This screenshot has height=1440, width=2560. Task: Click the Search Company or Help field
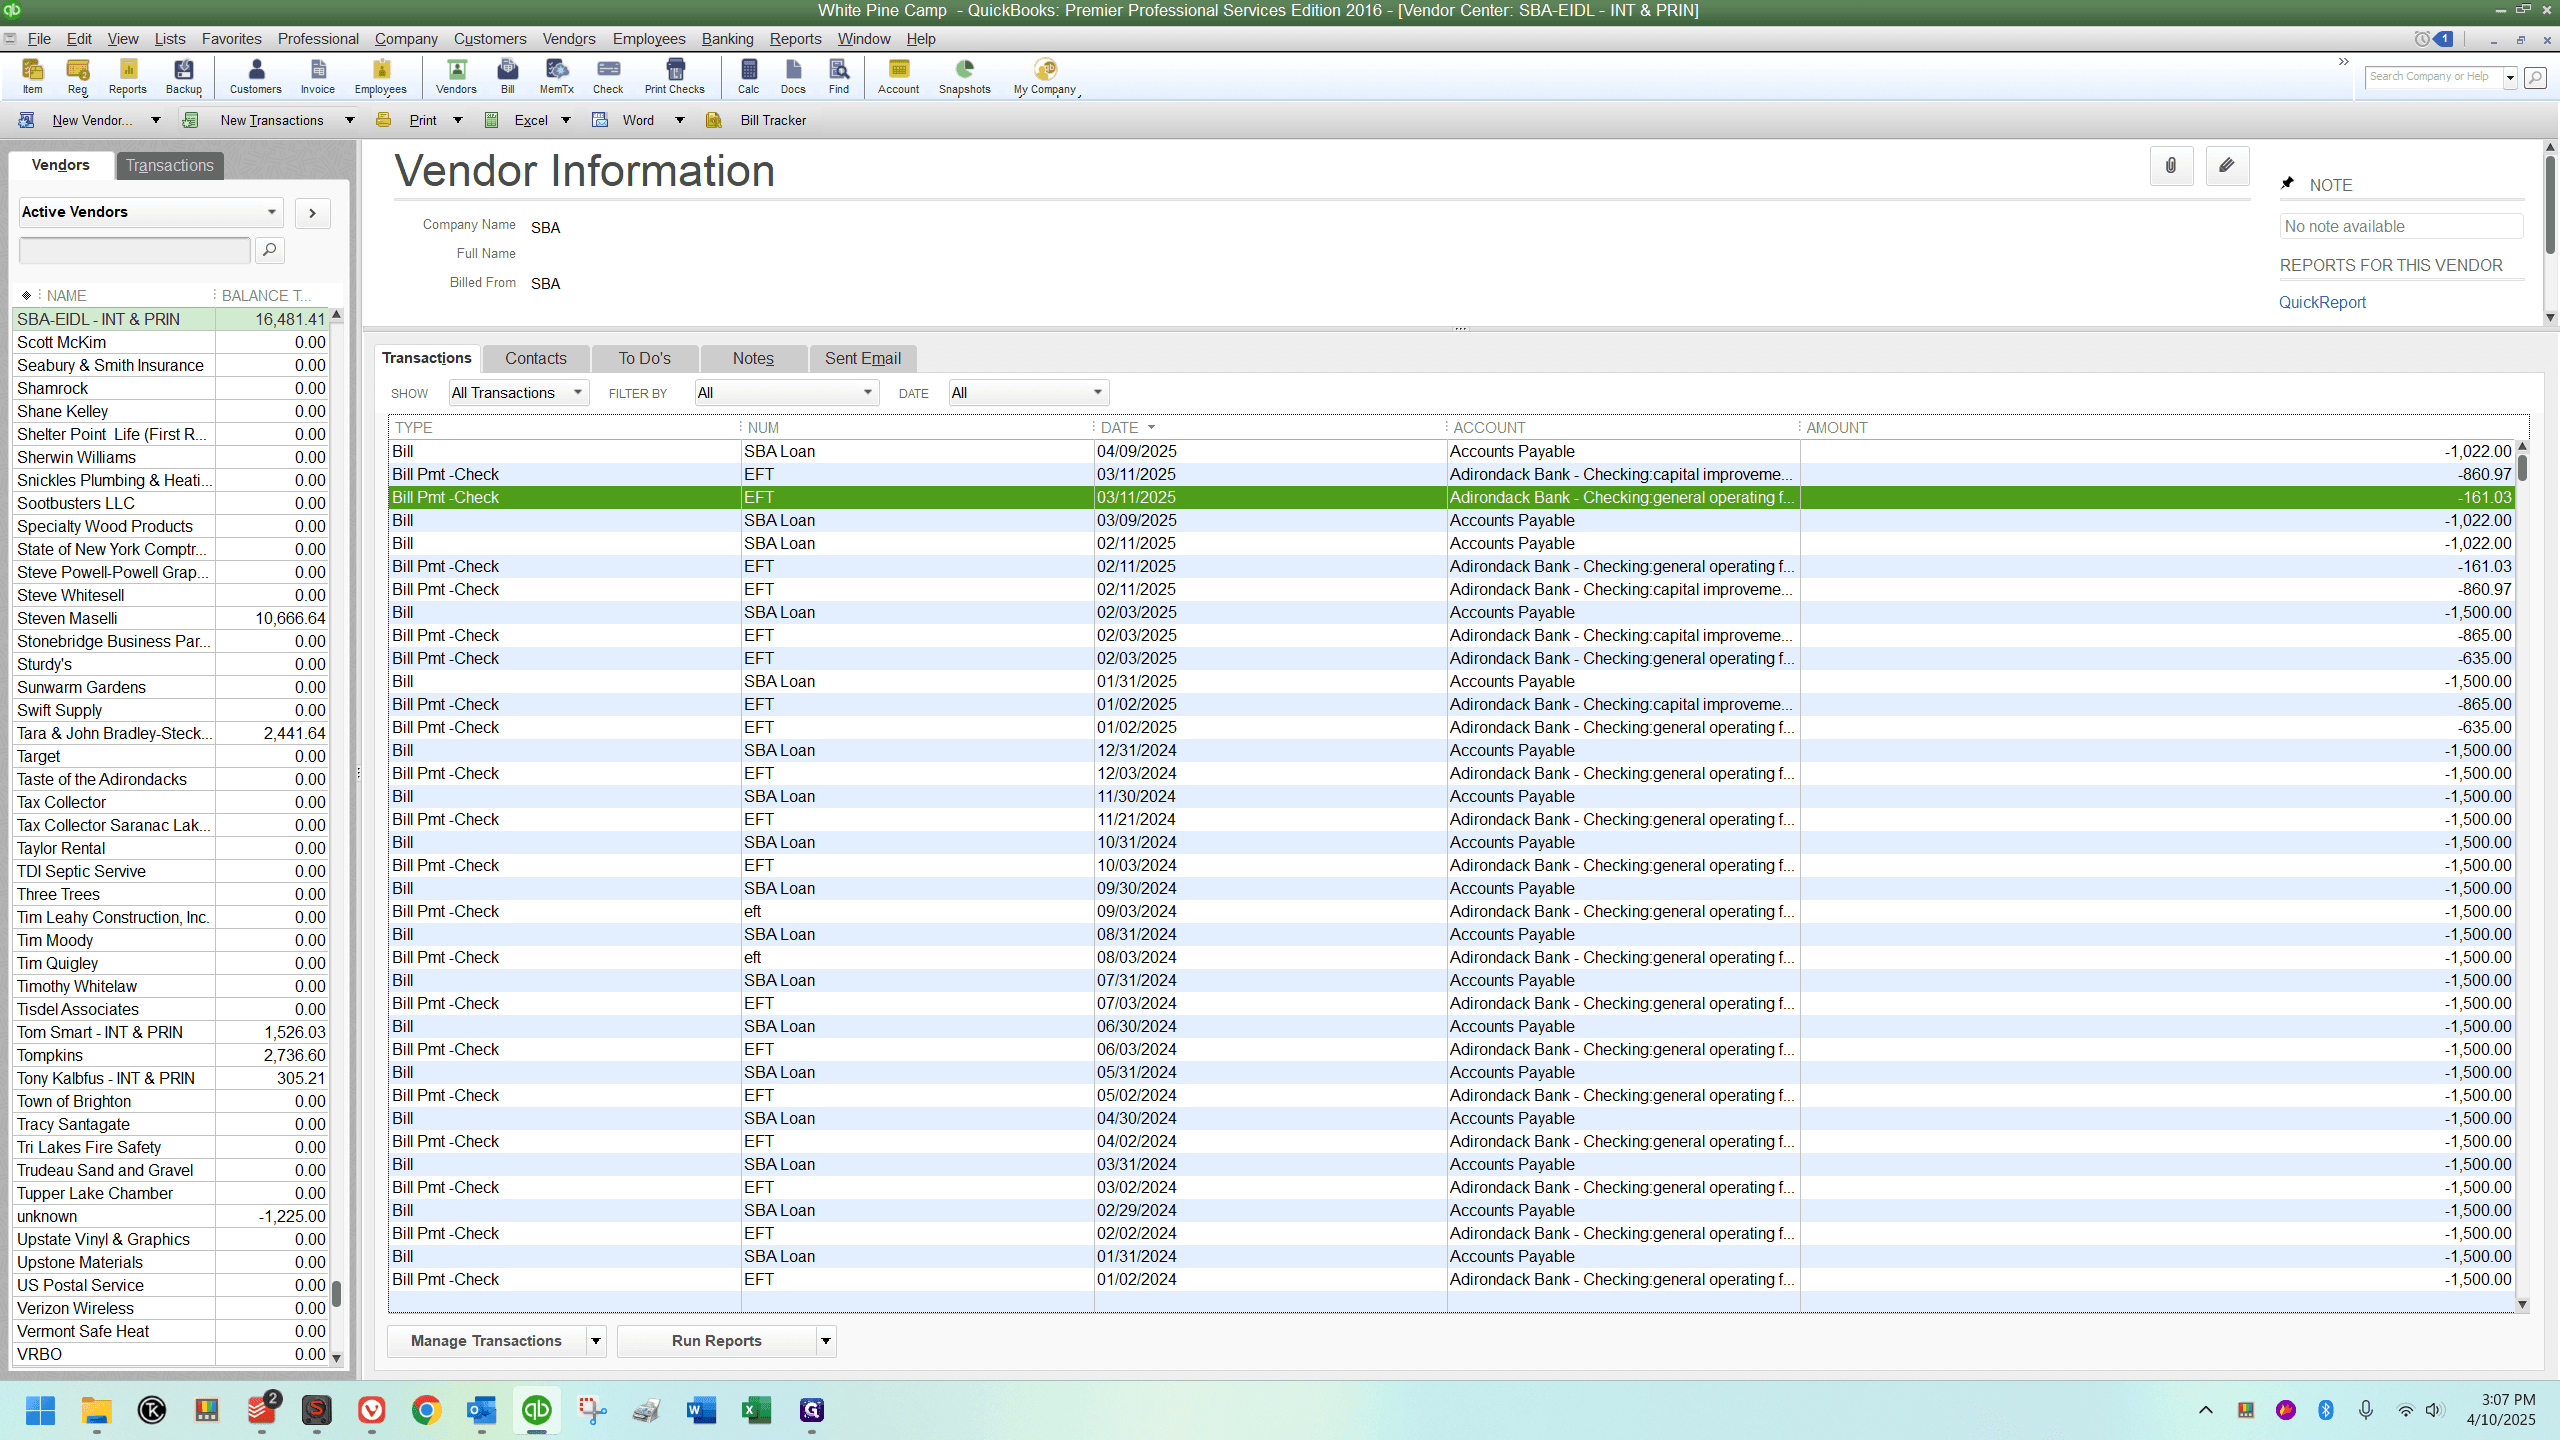[2434, 77]
